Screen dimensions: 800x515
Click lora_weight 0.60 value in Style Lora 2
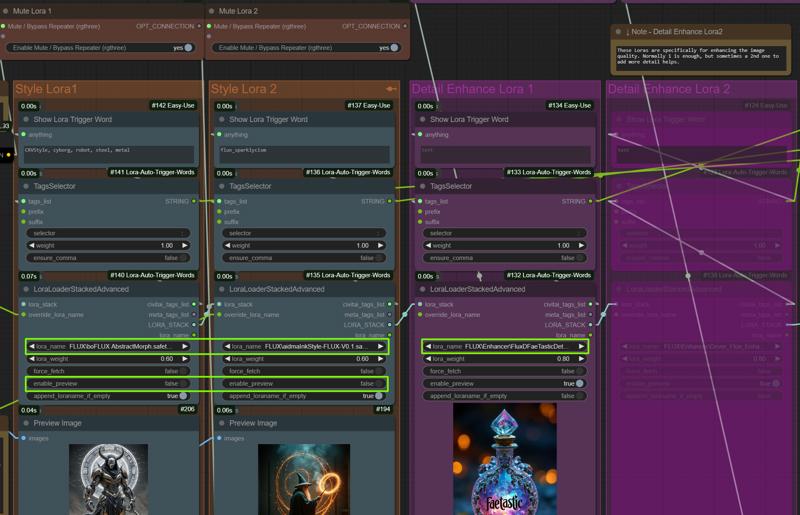[362, 359]
